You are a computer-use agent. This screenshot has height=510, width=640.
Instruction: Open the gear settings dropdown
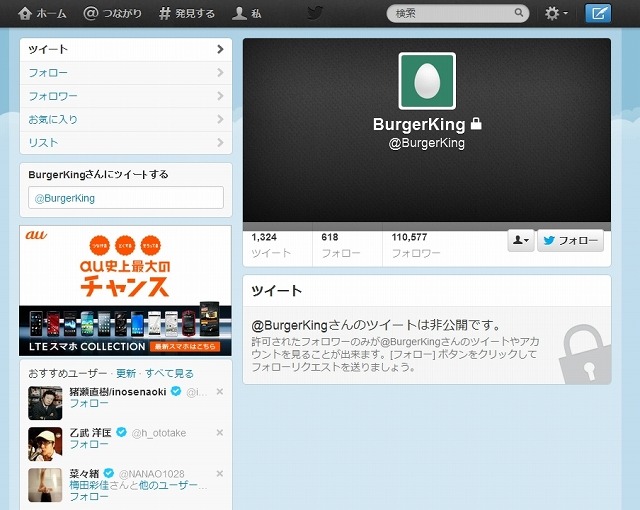coord(556,13)
